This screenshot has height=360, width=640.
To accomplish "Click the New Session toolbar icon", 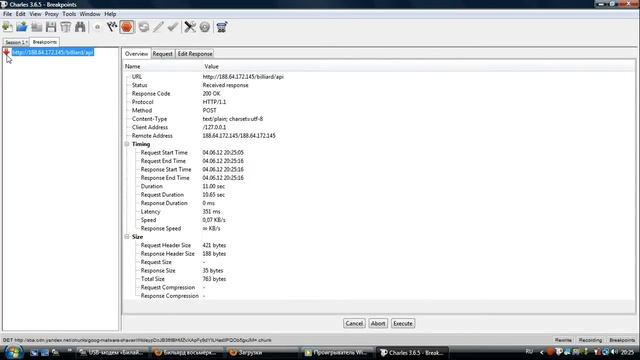I will (7, 27).
